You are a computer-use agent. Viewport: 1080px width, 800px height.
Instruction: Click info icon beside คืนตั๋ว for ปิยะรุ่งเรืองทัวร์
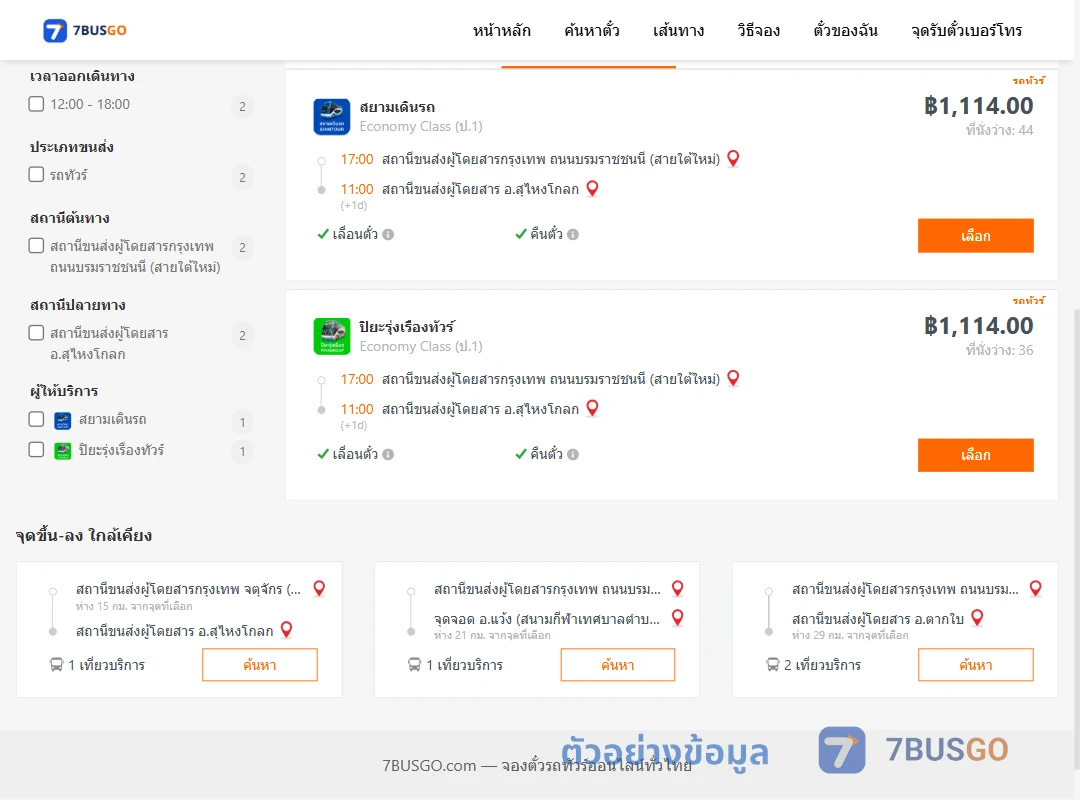point(573,454)
